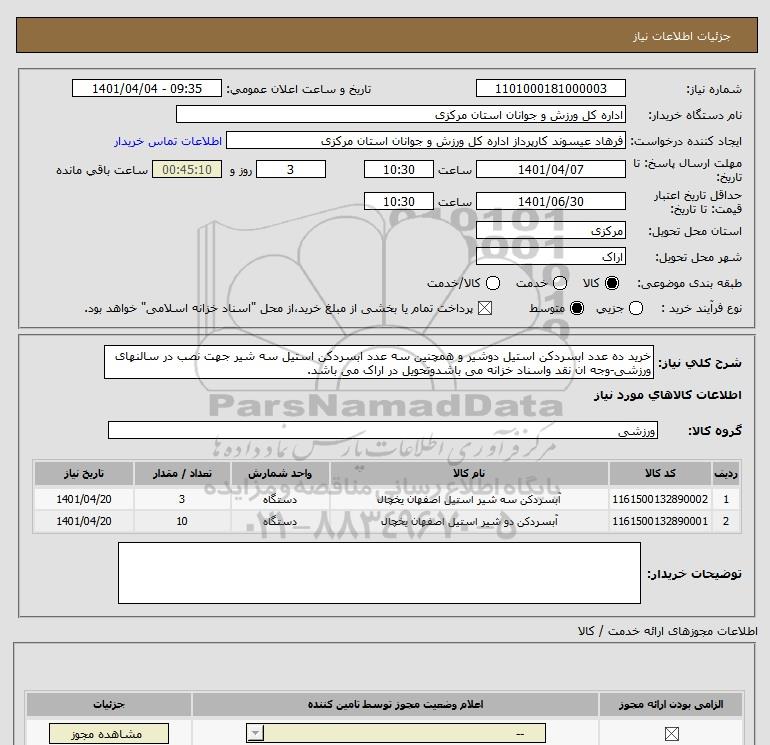Click product code 116150013289002​2 in row 1

point(660,499)
